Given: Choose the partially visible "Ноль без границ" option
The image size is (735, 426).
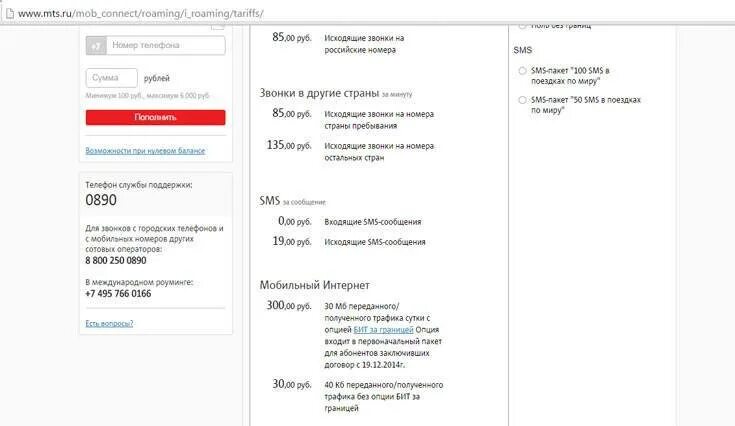Looking at the screenshot, I should pyautogui.click(x=522, y=26).
